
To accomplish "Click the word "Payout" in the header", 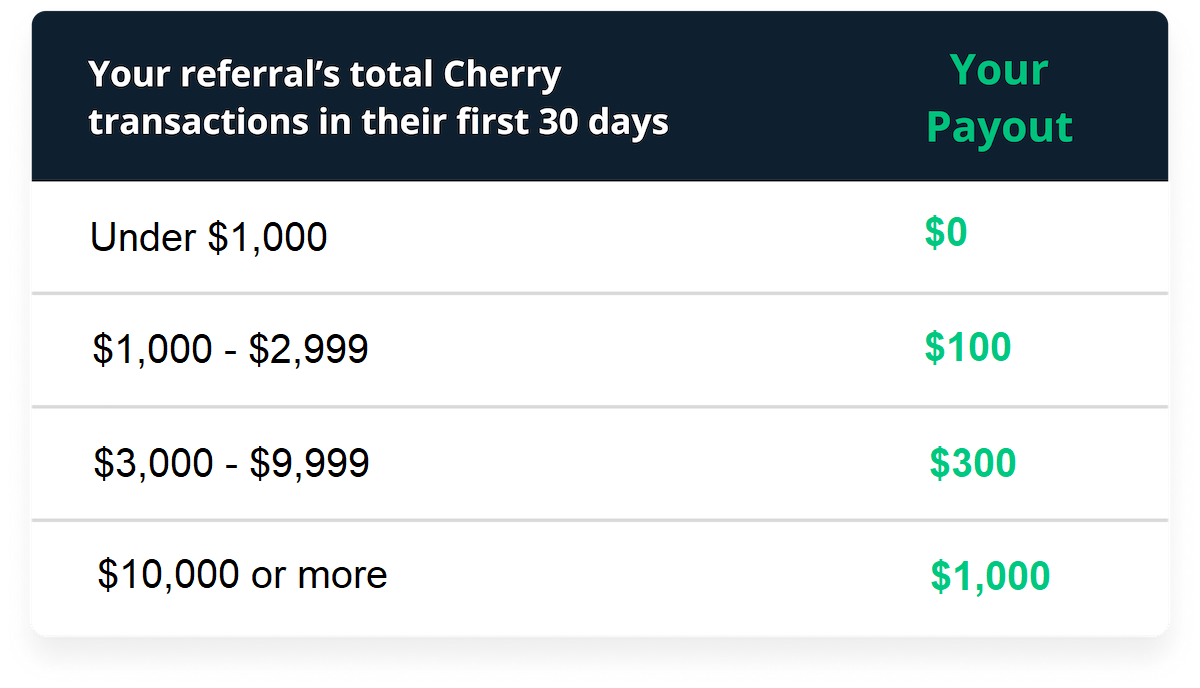I will coord(999,128).
